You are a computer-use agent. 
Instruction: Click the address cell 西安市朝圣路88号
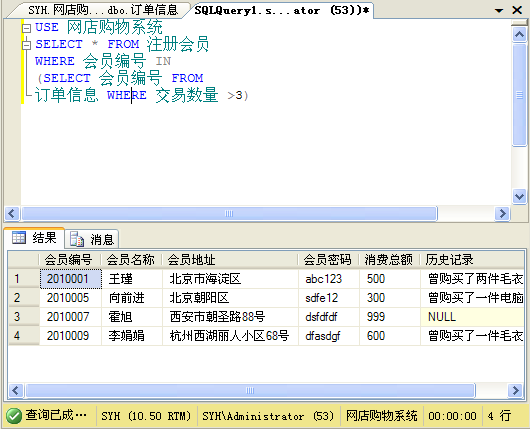pos(230,317)
